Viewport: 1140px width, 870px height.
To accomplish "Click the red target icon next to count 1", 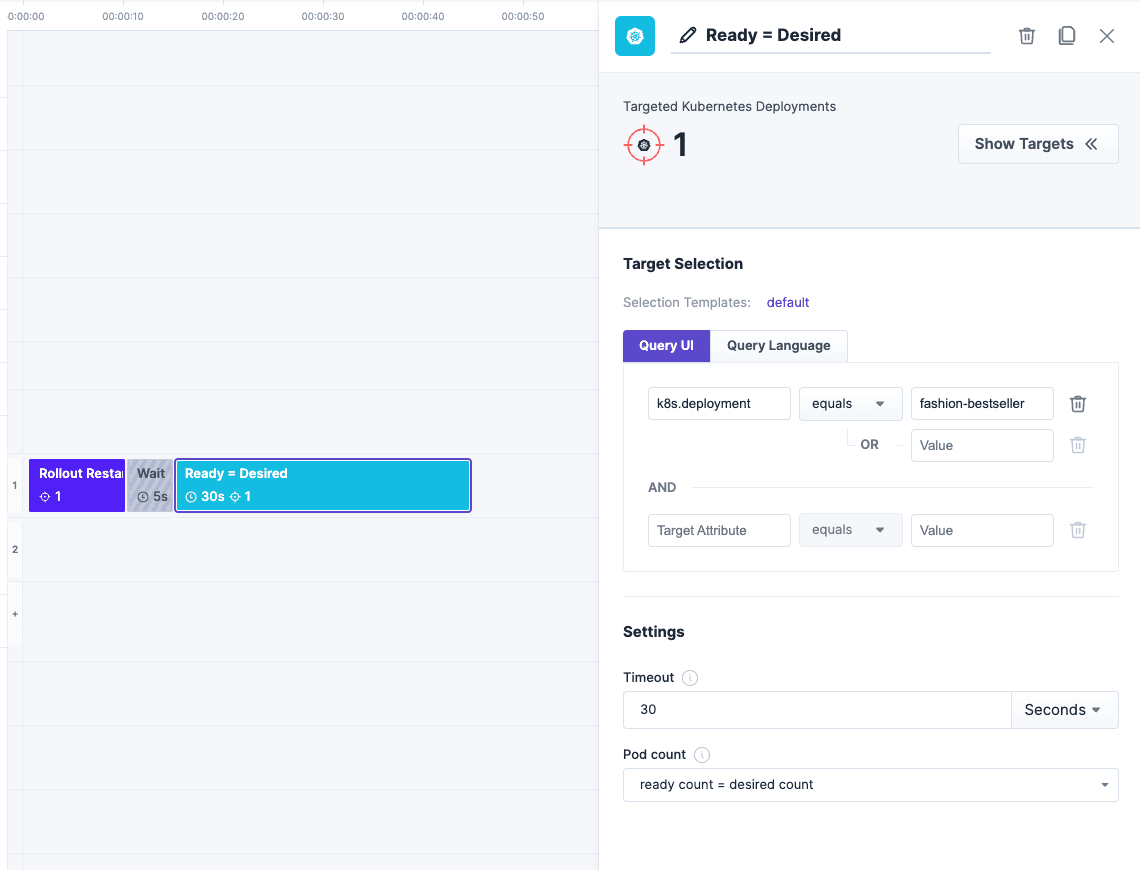I will tap(644, 144).
